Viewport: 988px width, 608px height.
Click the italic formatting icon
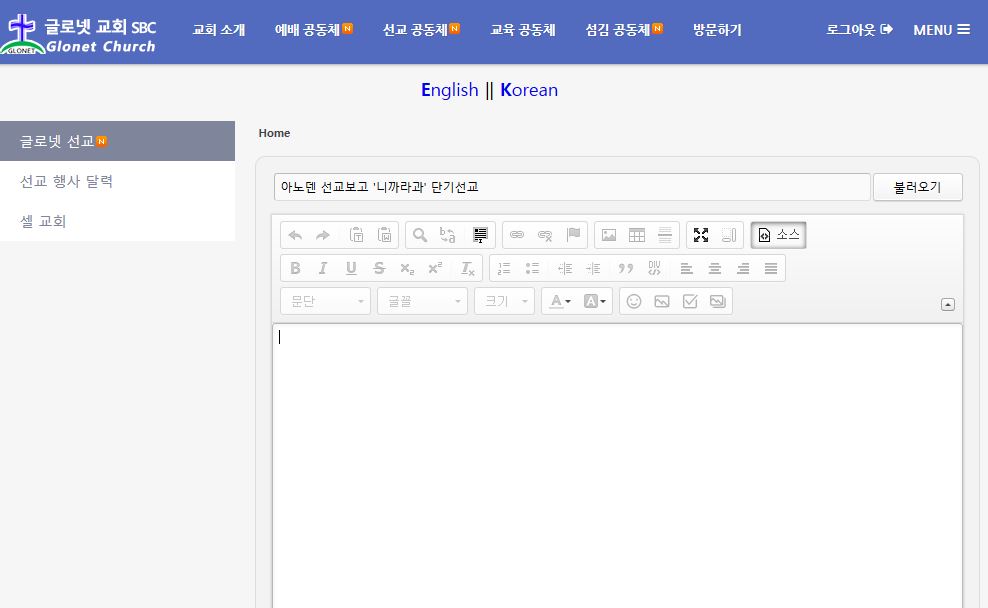point(323,268)
